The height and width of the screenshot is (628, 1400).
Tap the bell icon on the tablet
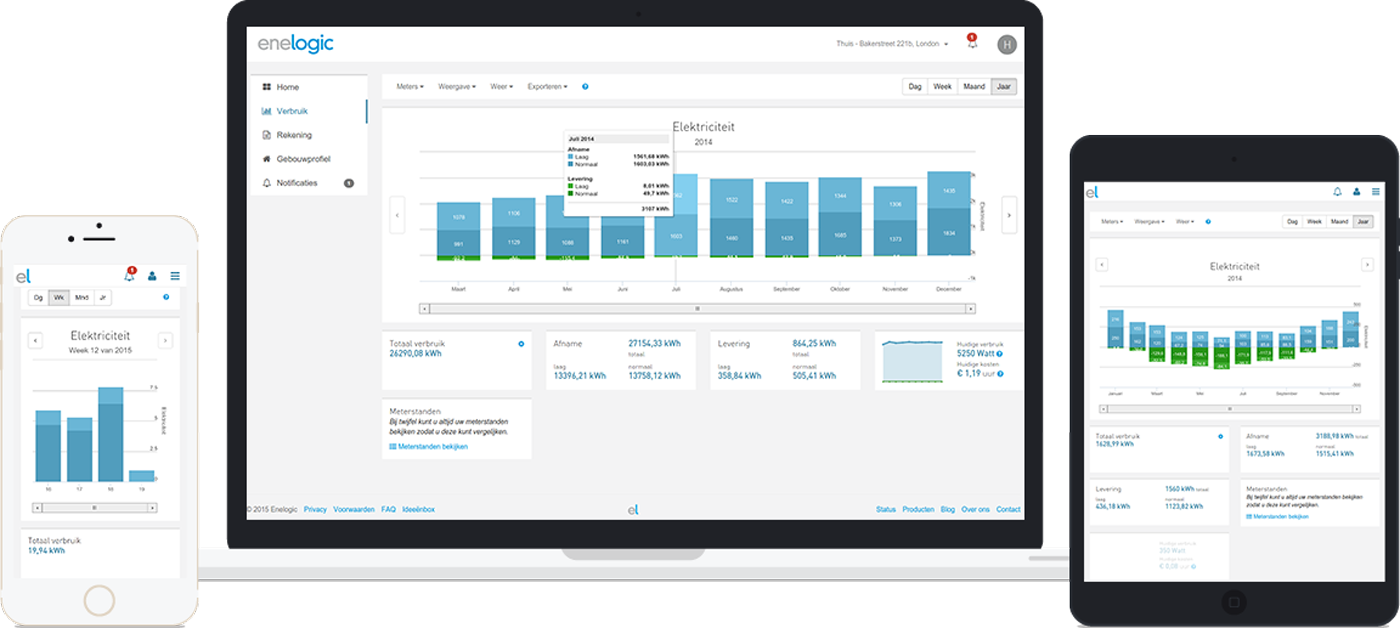[1337, 191]
